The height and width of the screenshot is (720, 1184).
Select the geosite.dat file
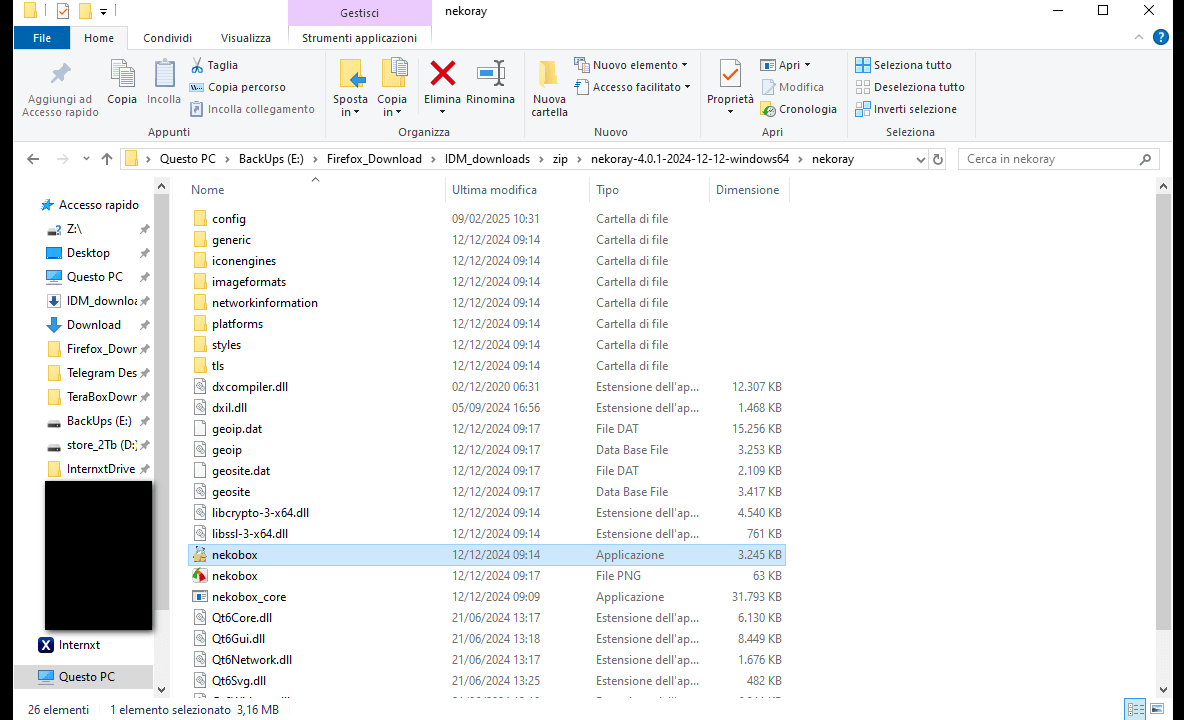[x=487, y=471]
